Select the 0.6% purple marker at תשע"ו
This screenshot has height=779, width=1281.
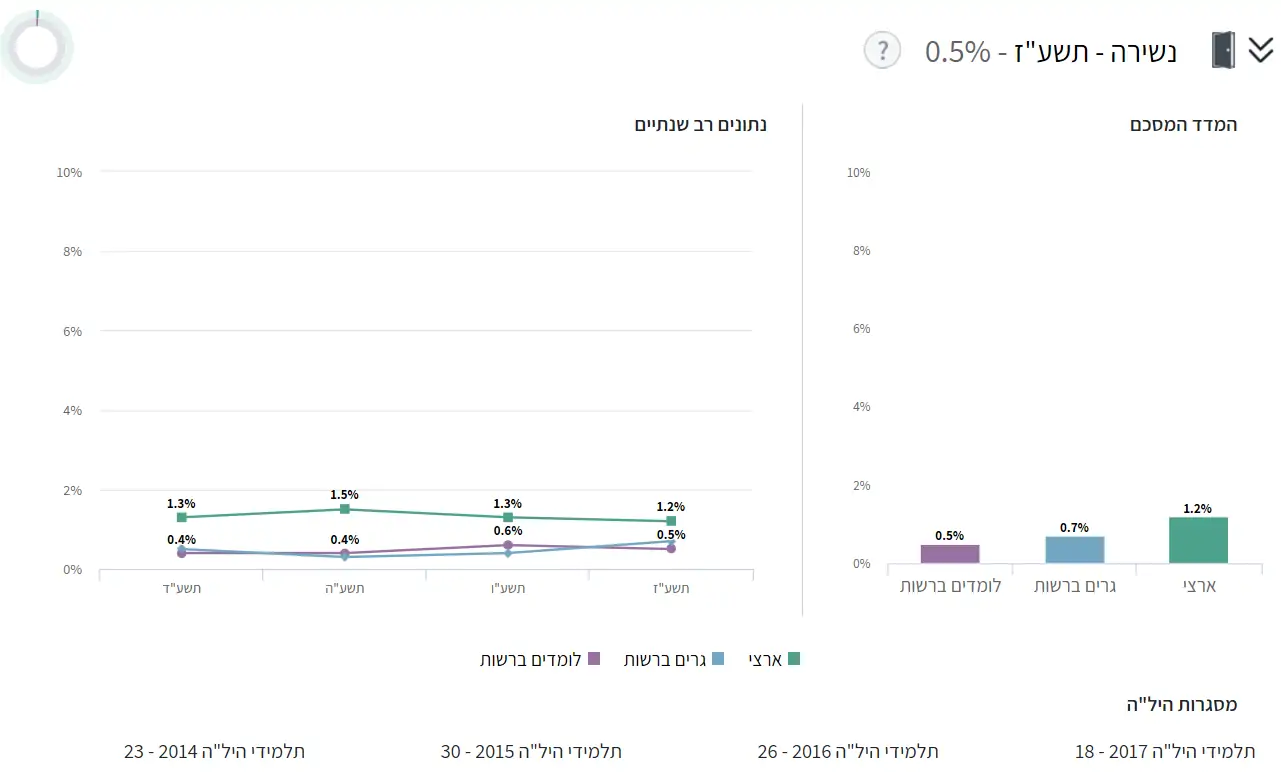[508, 545]
